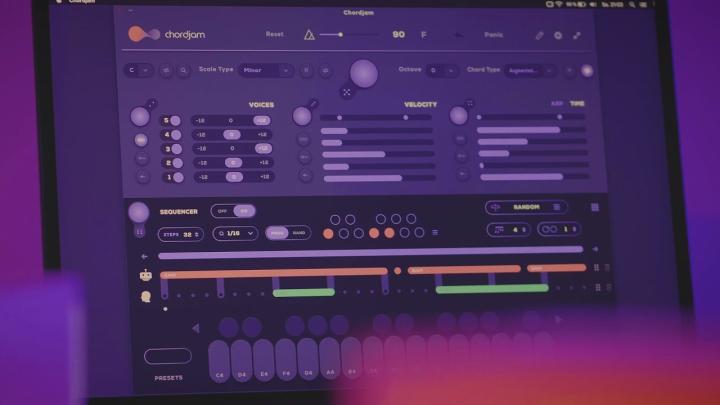Adjust the loop count stepper showing 1
This screenshot has width=720, height=405.
click(x=558, y=229)
